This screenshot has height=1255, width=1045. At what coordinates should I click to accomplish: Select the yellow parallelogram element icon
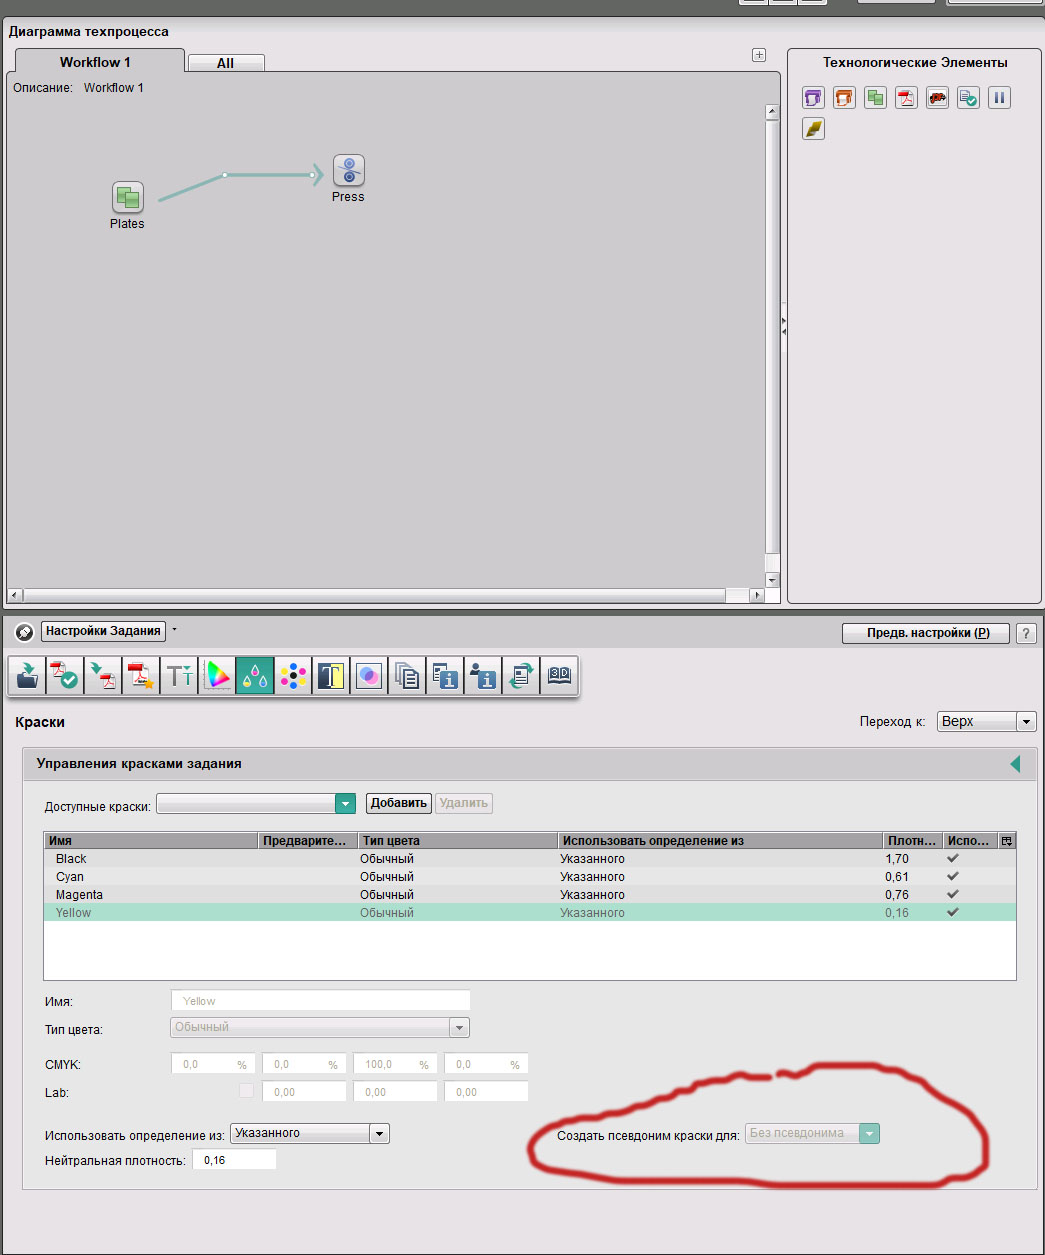pyautogui.click(x=813, y=128)
